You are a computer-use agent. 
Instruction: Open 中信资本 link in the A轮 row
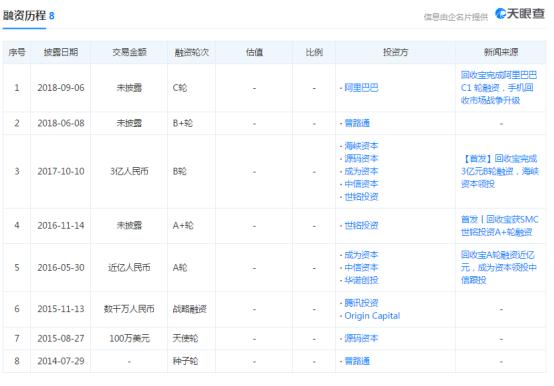point(361,267)
